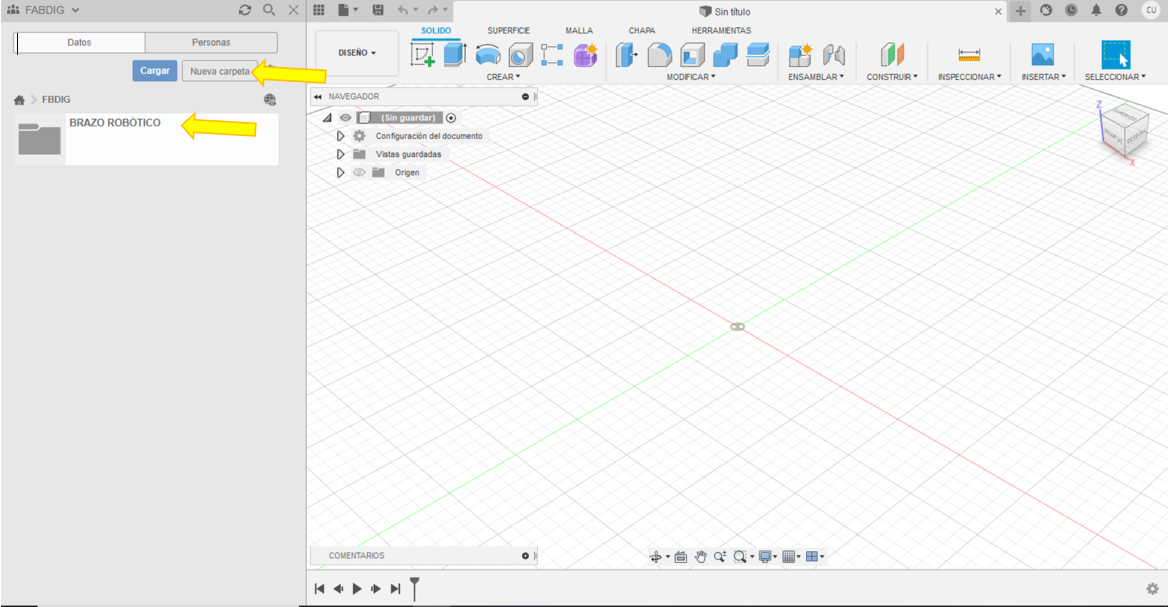Open the CONSTRUIR dropdown menu
1170x607 pixels.
(892, 77)
